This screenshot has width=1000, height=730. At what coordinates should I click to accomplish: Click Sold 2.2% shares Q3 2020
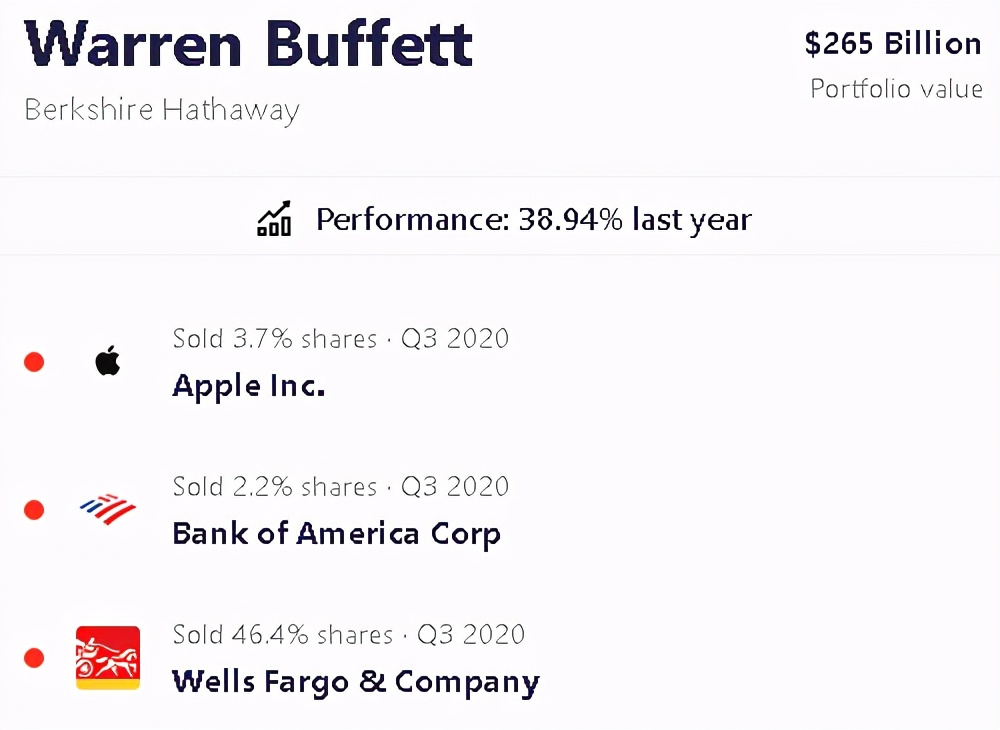pos(340,486)
